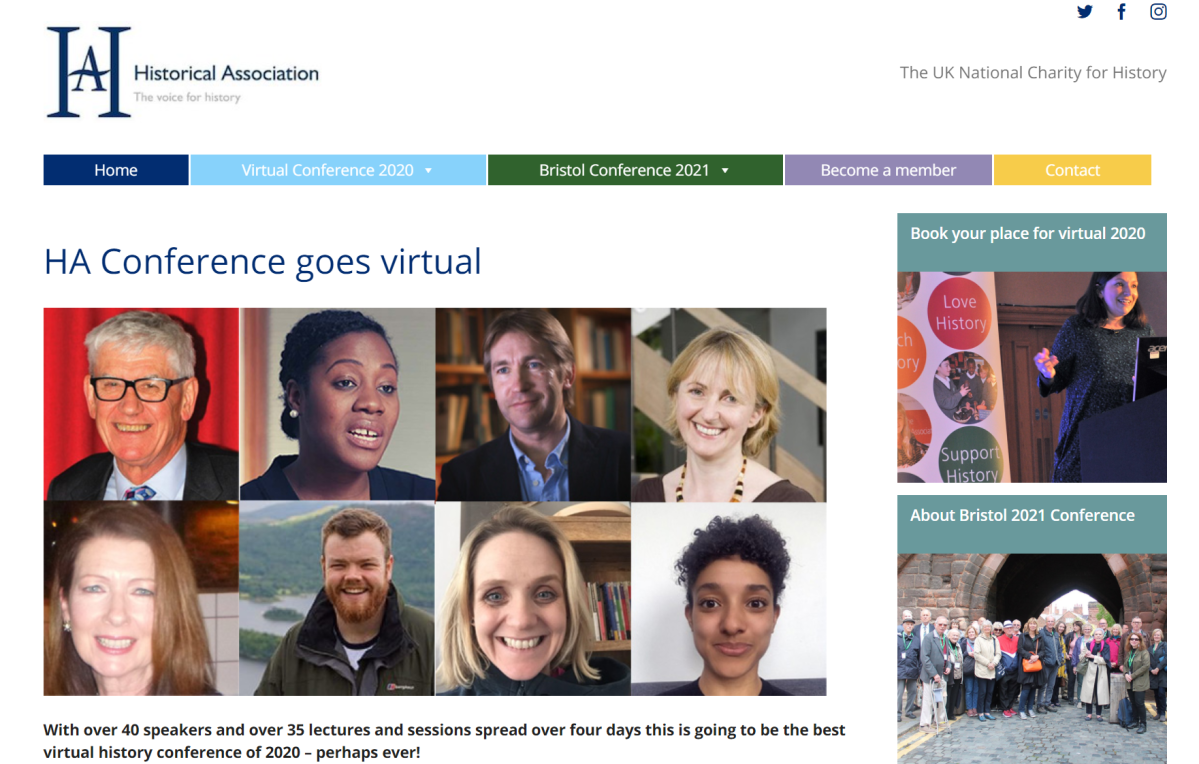Click the Historical Association logo
The width and height of the screenshot is (1199, 764).
pos(181,70)
